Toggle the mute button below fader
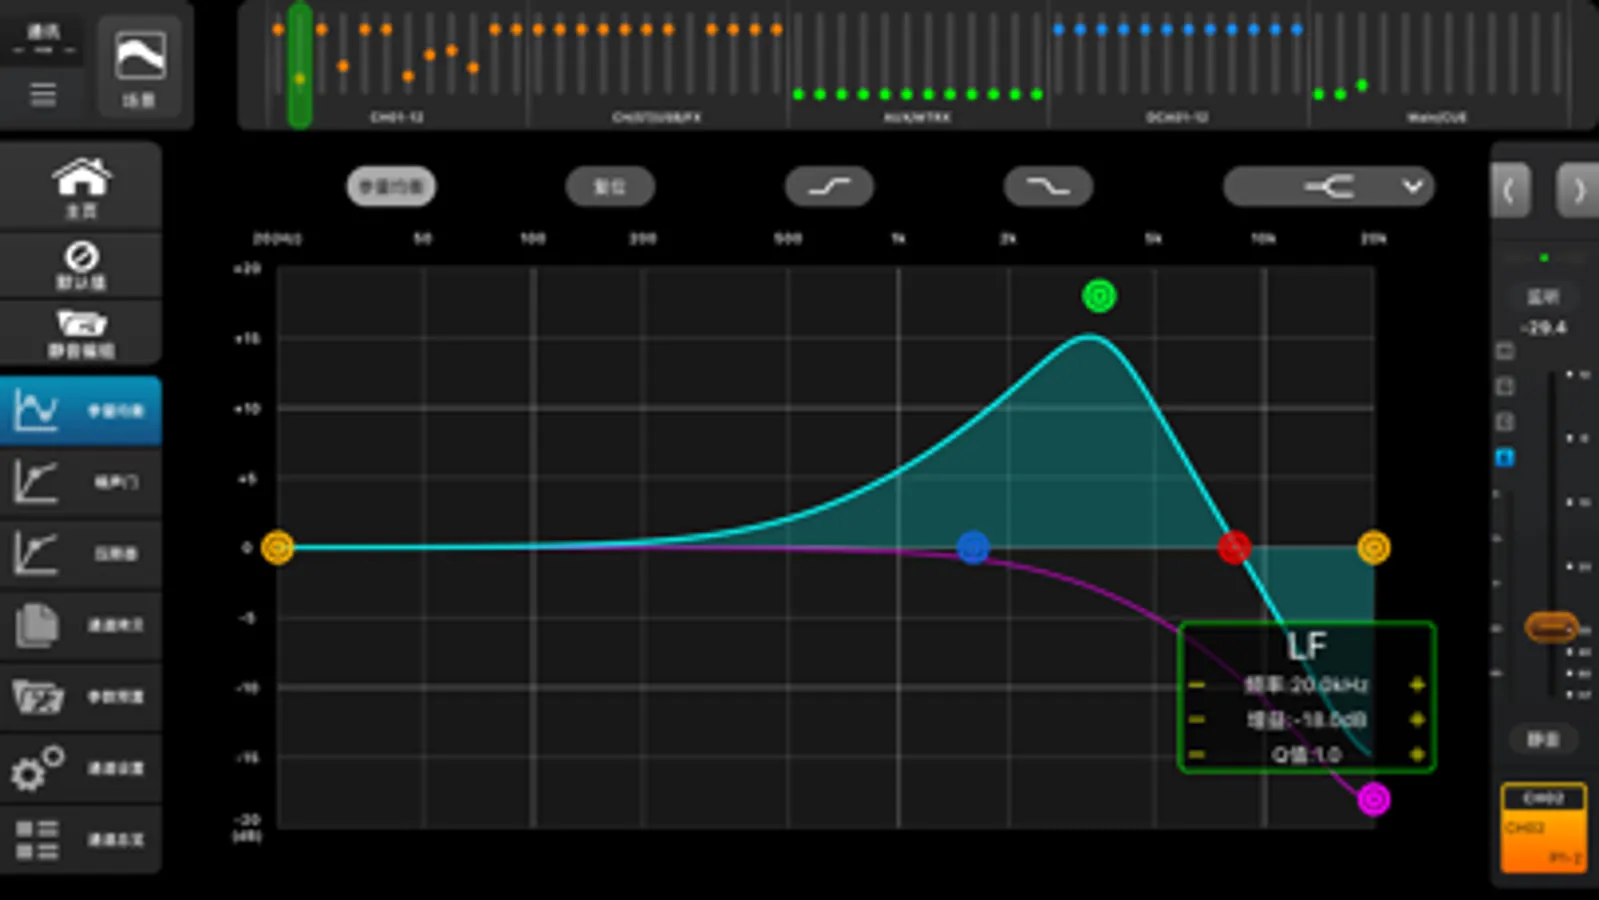 [1543, 739]
